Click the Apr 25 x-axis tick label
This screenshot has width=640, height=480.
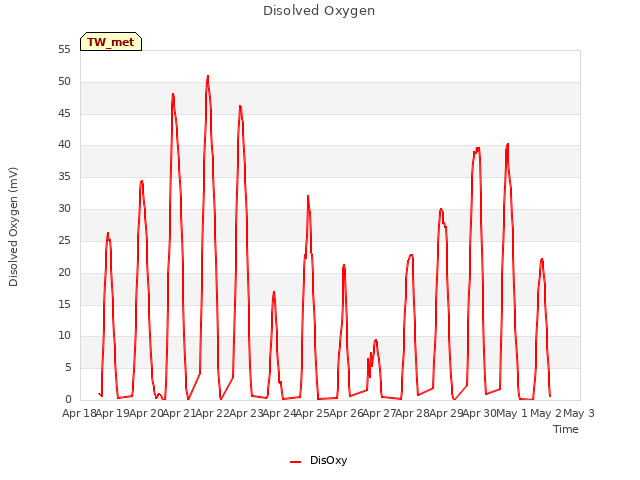[312, 413]
